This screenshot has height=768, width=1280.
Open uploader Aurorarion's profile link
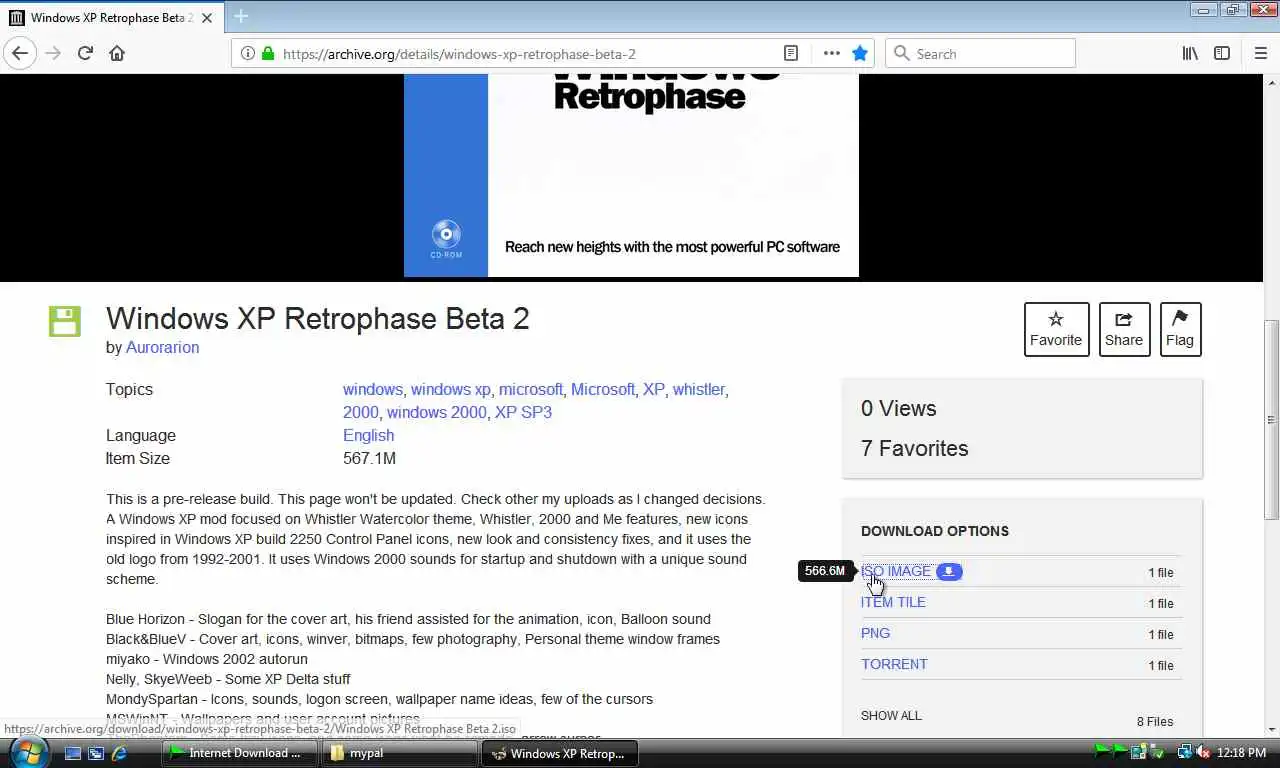(162, 347)
